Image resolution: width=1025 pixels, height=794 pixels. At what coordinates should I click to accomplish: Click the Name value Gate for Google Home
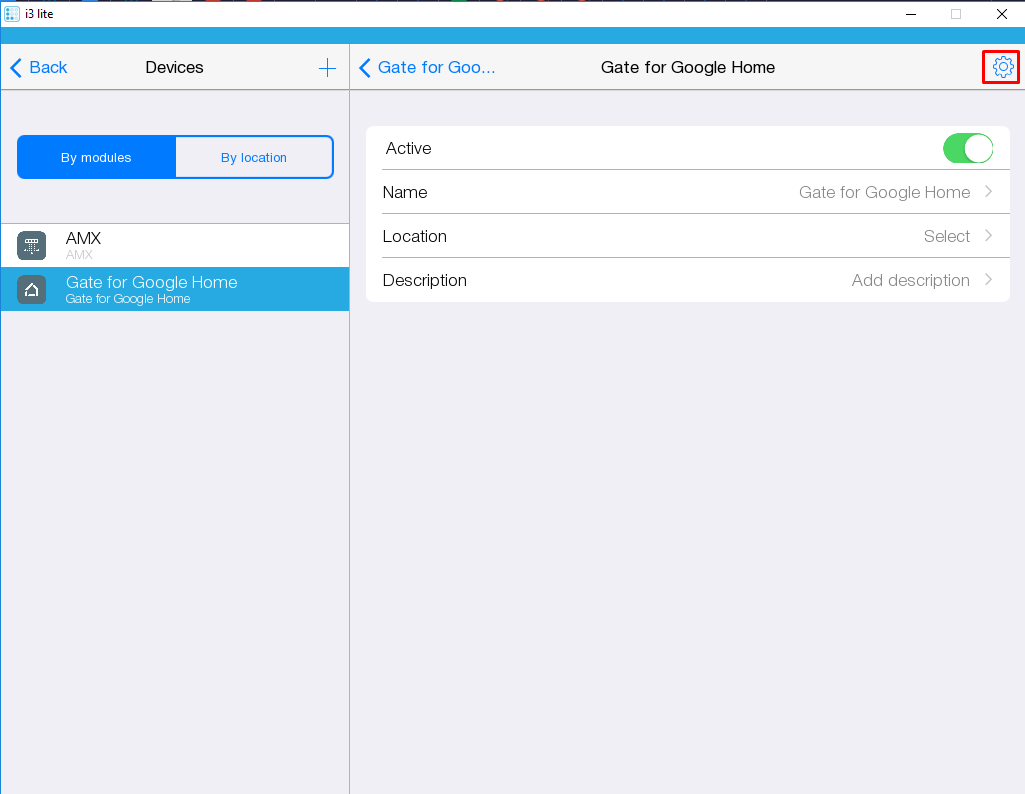884,193
